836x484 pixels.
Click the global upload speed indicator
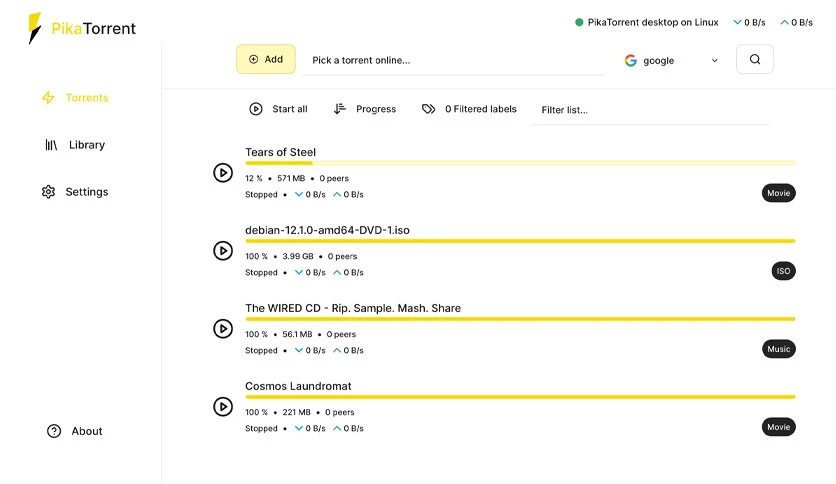[797, 22]
